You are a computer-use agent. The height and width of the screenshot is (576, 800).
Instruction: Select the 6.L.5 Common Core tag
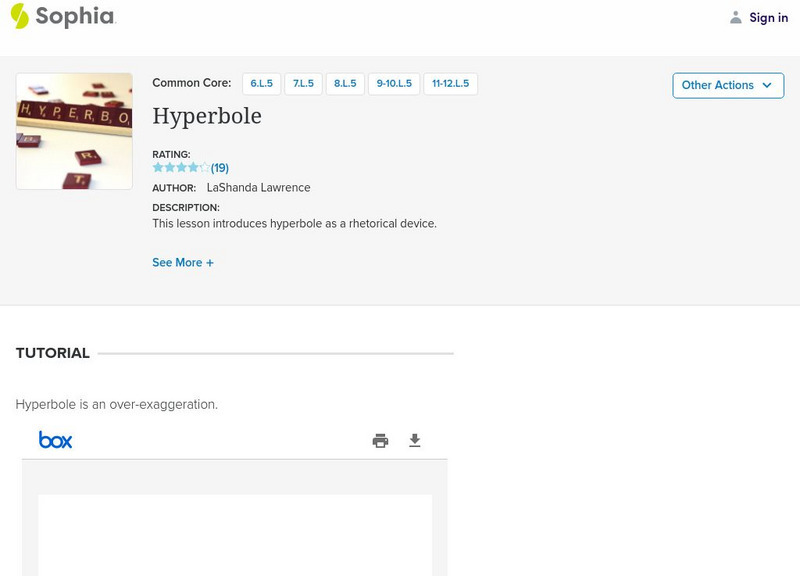pyautogui.click(x=261, y=84)
